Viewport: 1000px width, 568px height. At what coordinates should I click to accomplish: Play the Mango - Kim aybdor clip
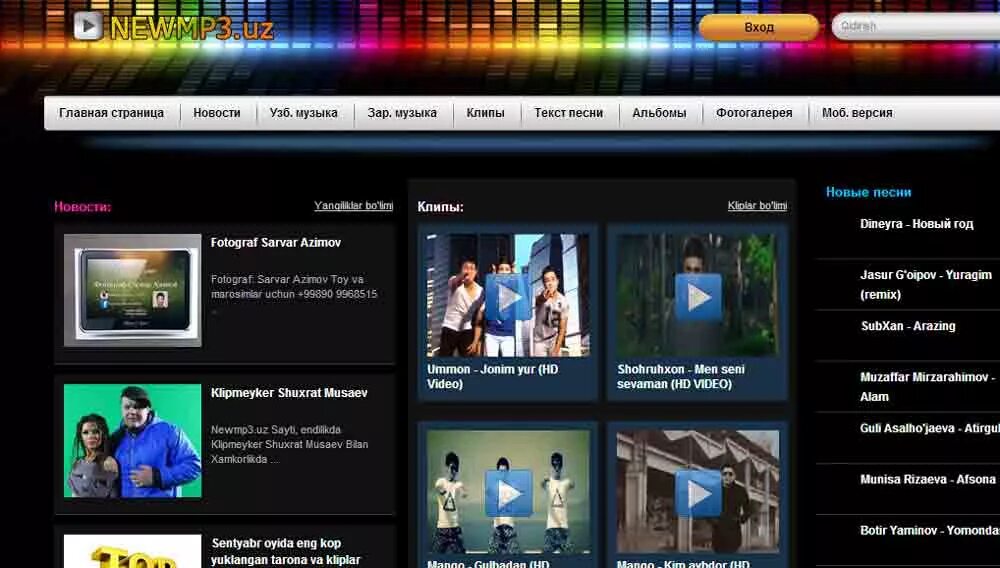point(698,493)
